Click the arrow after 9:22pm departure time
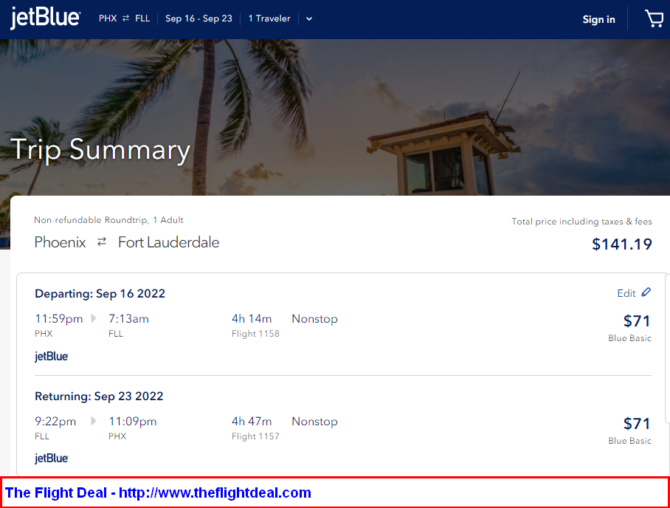The image size is (670, 508). click(94, 421)
